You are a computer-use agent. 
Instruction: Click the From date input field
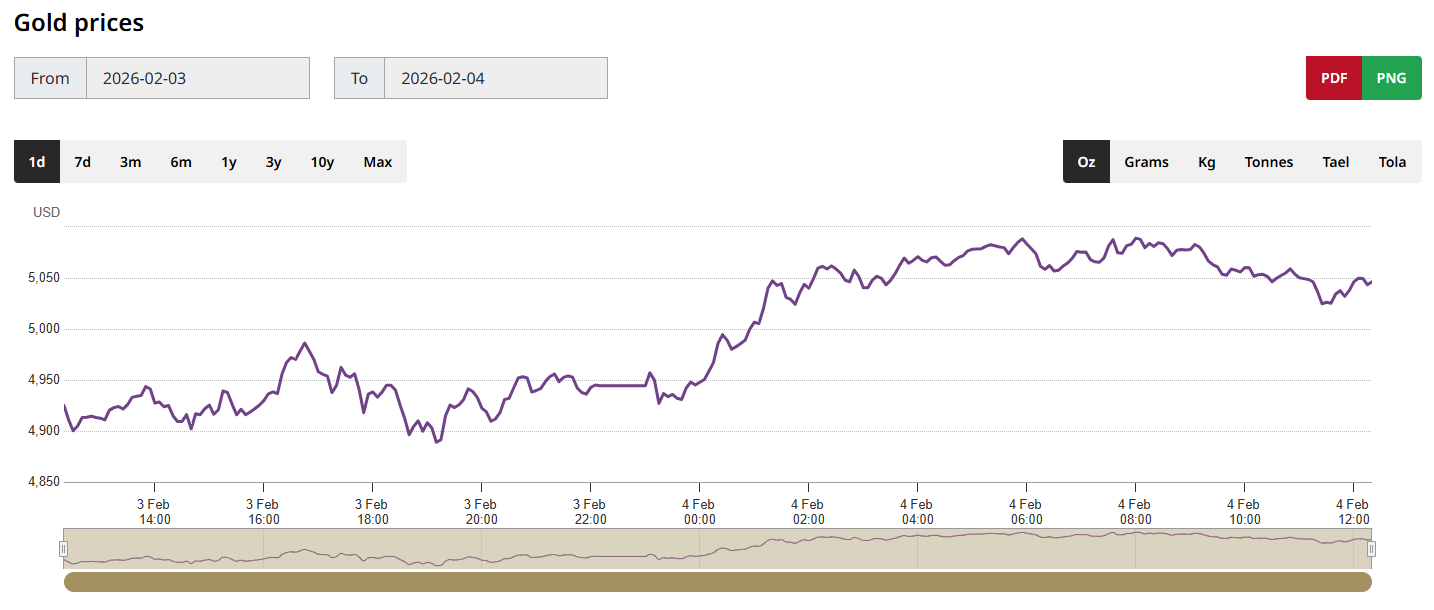tap(197, 78)
